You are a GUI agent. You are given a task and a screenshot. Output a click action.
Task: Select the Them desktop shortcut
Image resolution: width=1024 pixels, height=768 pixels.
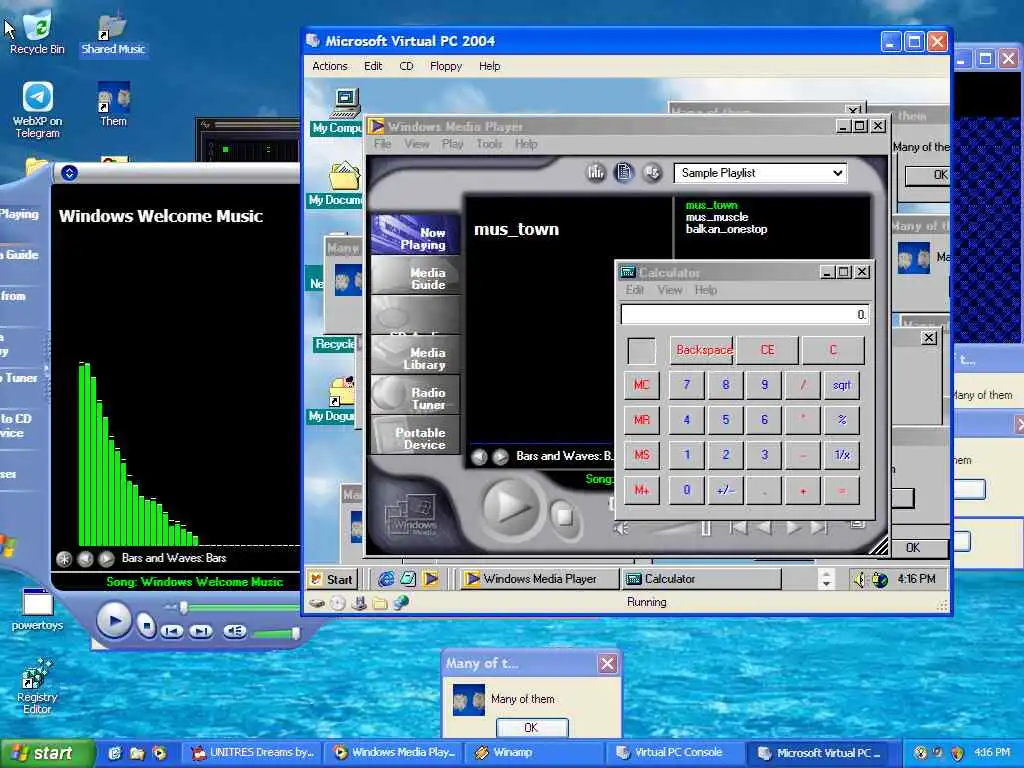coord(113,103)
